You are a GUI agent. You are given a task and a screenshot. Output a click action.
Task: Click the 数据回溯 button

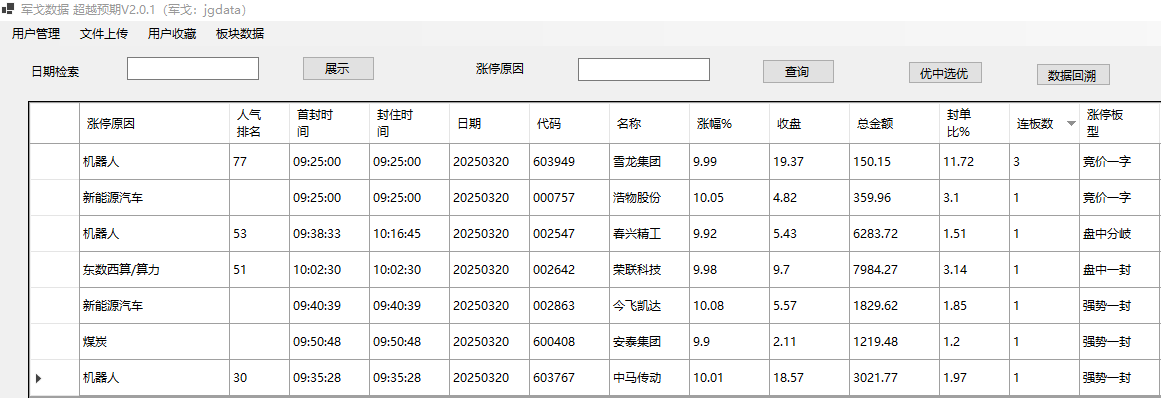pos(1073,75)
